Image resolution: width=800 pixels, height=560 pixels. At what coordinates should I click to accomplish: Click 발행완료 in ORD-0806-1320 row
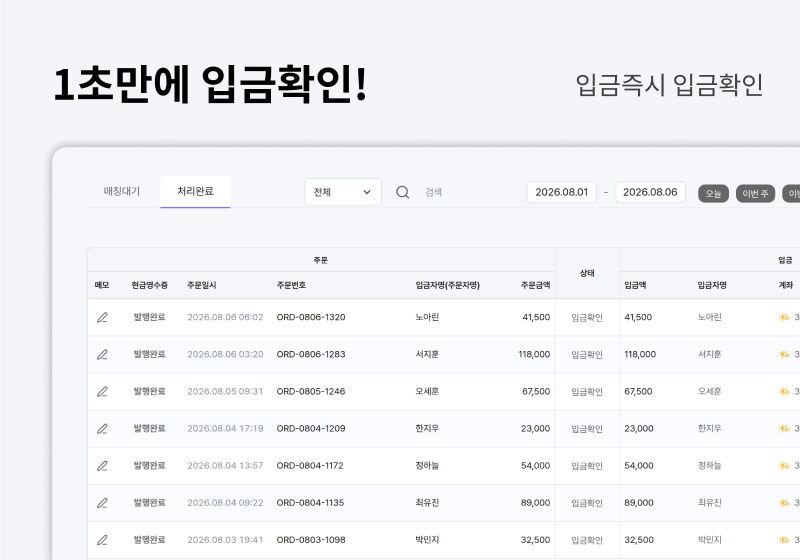click(149, 317)
